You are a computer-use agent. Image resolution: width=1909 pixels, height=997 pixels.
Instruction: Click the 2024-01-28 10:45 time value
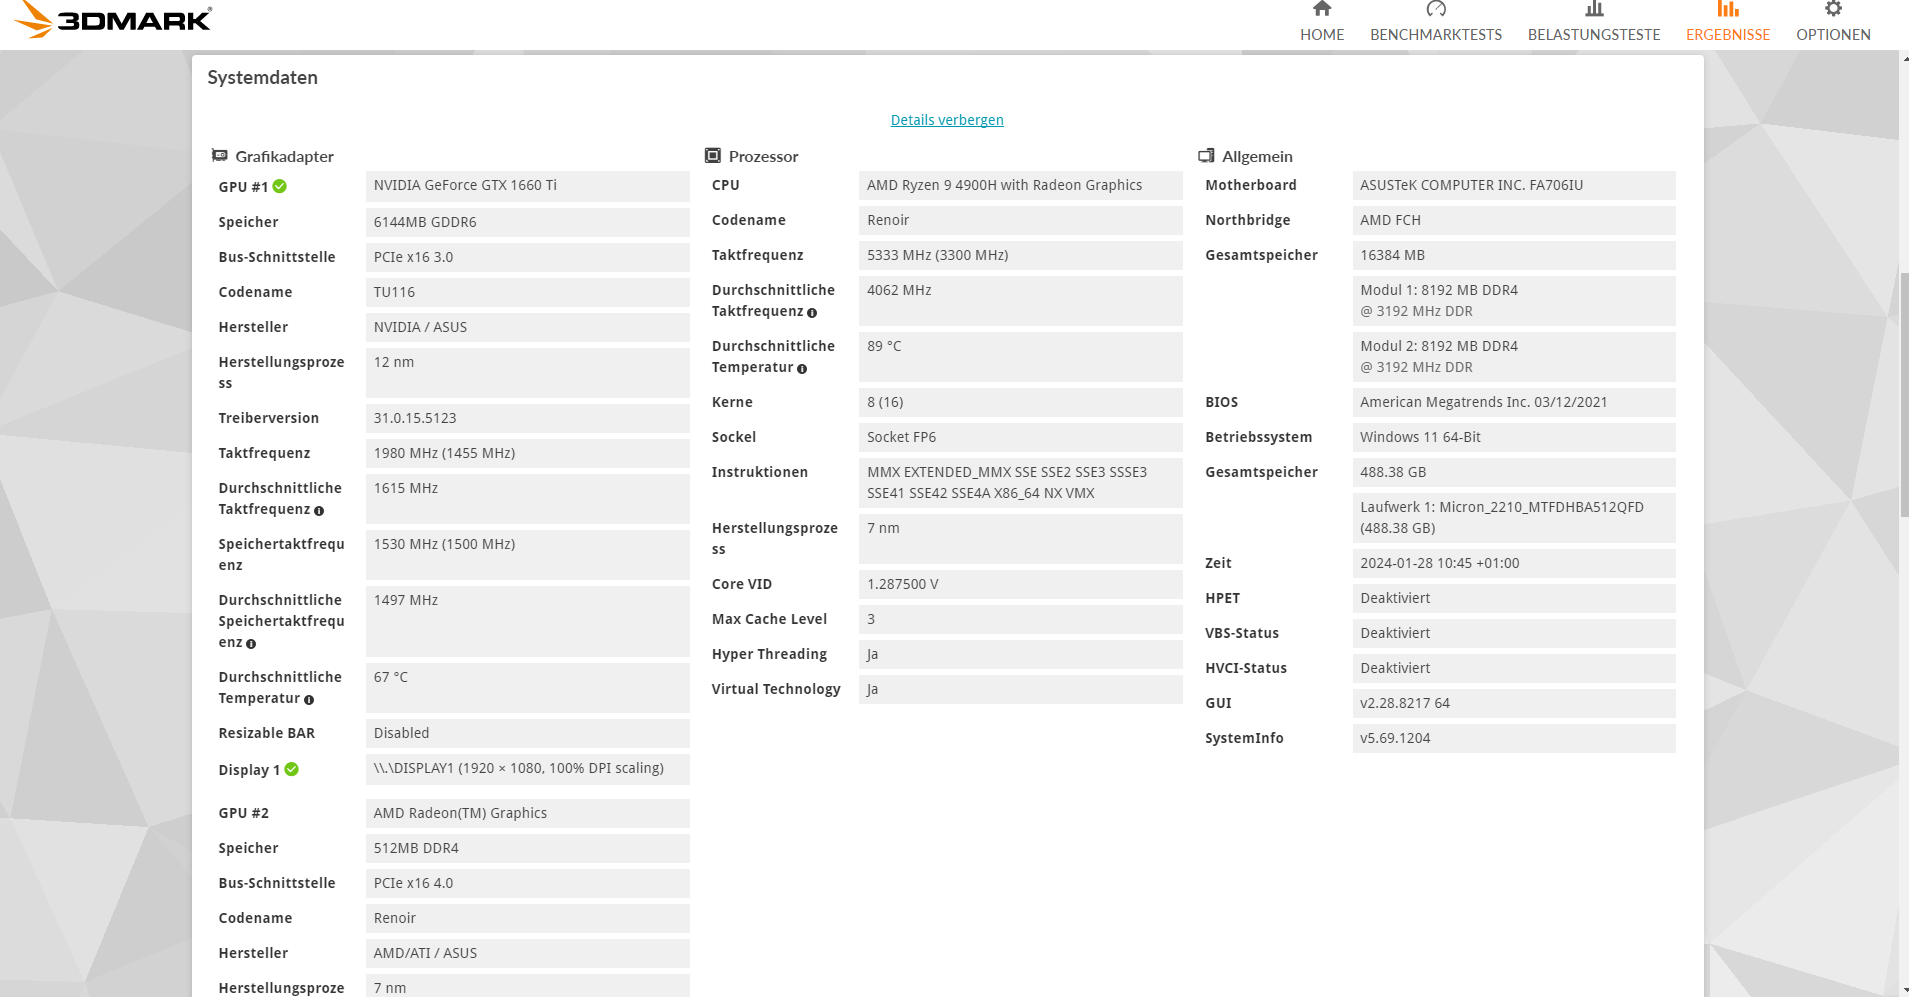pyautogui.click(x=1514, y=563)
